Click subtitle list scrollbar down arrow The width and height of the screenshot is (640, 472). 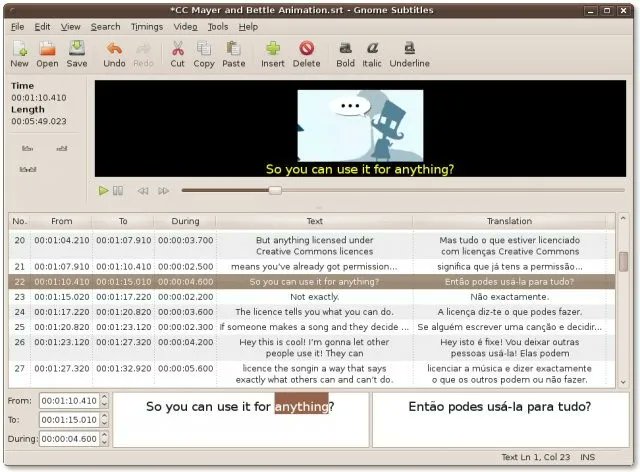coord(623,382)
